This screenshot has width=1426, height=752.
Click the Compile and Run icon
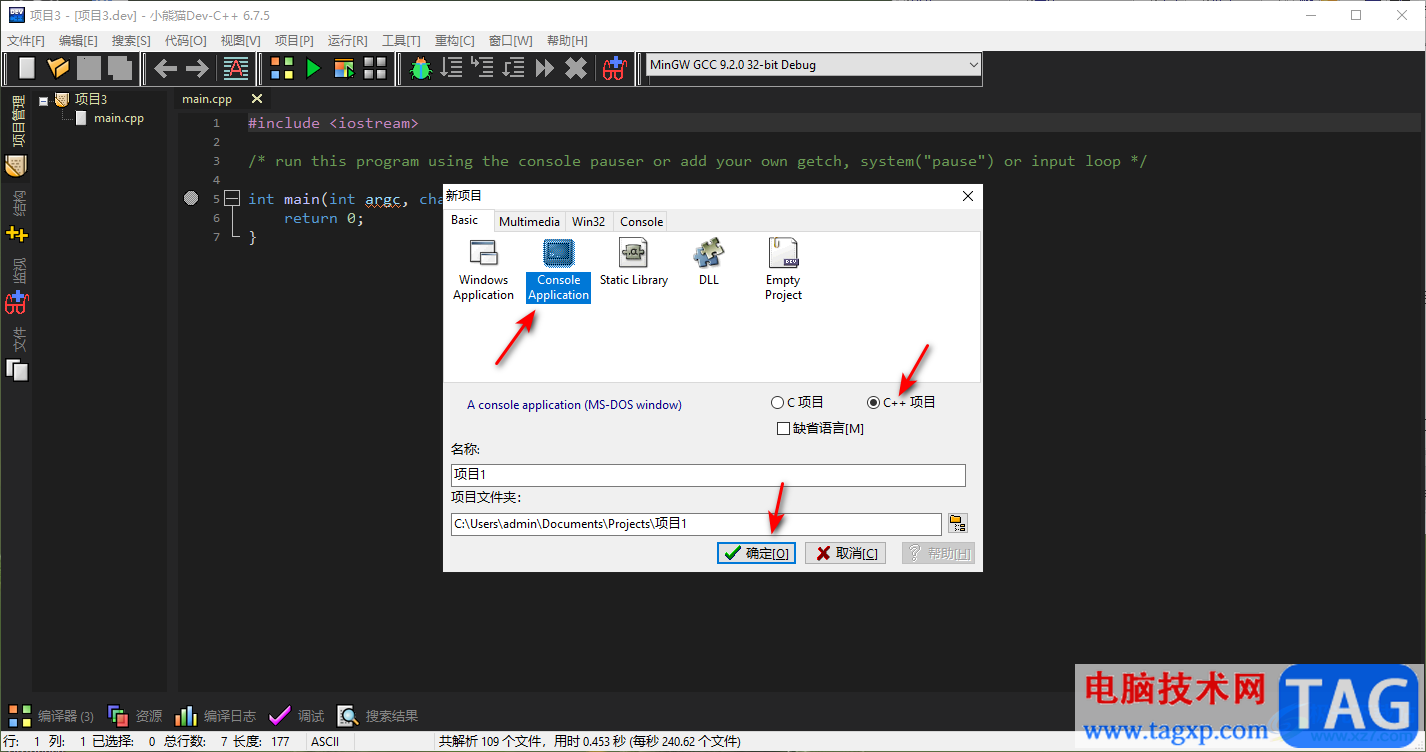pyautogui.click(x=344, y=68)
